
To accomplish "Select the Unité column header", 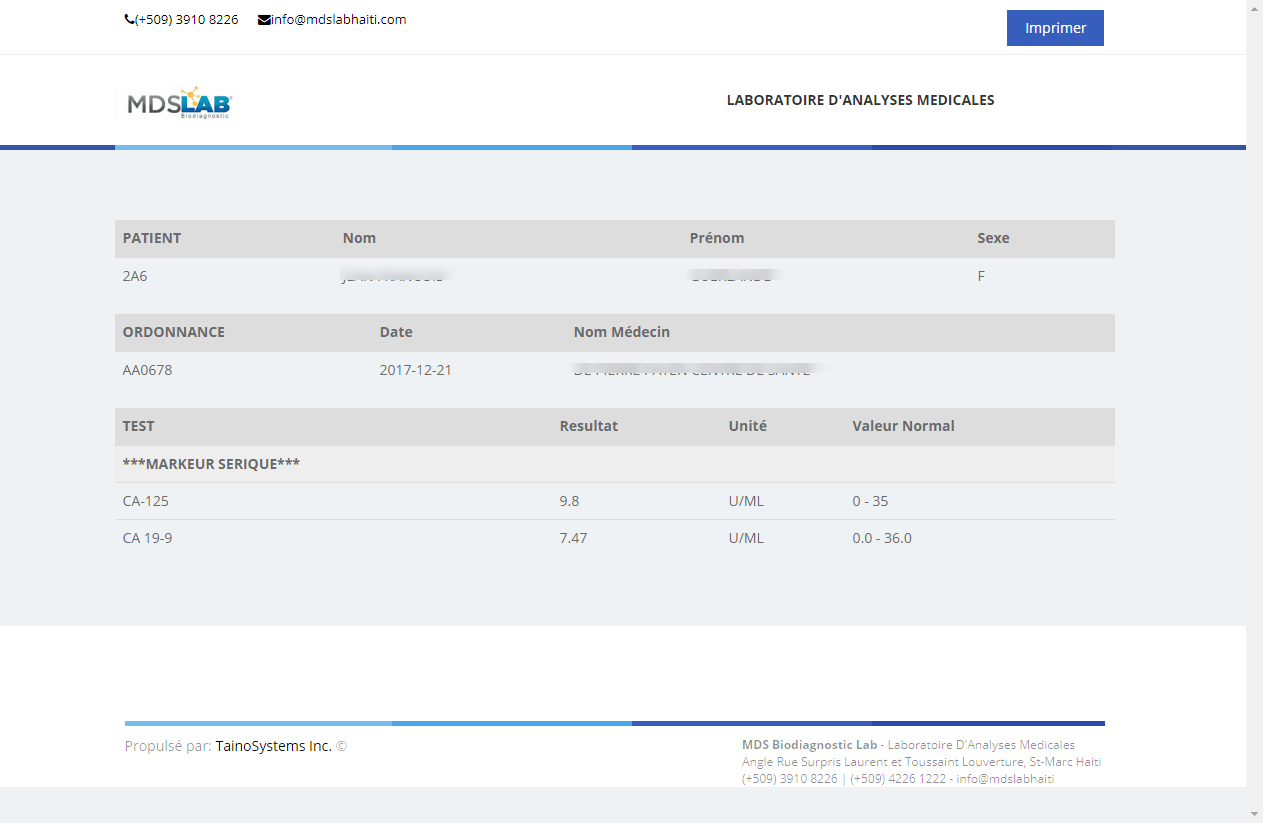I will [748, 426].
